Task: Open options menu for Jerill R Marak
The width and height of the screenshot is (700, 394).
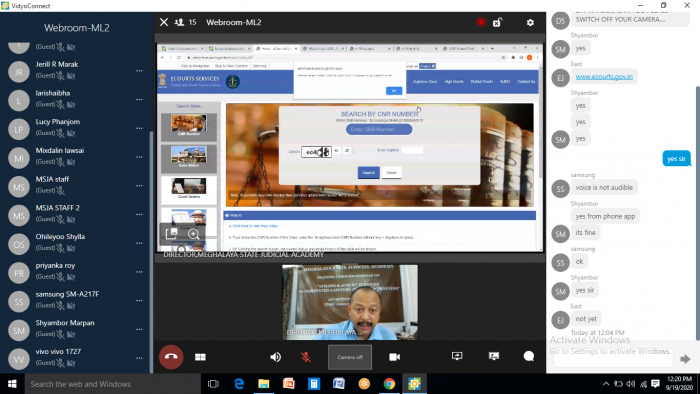Action: [139, 71]
